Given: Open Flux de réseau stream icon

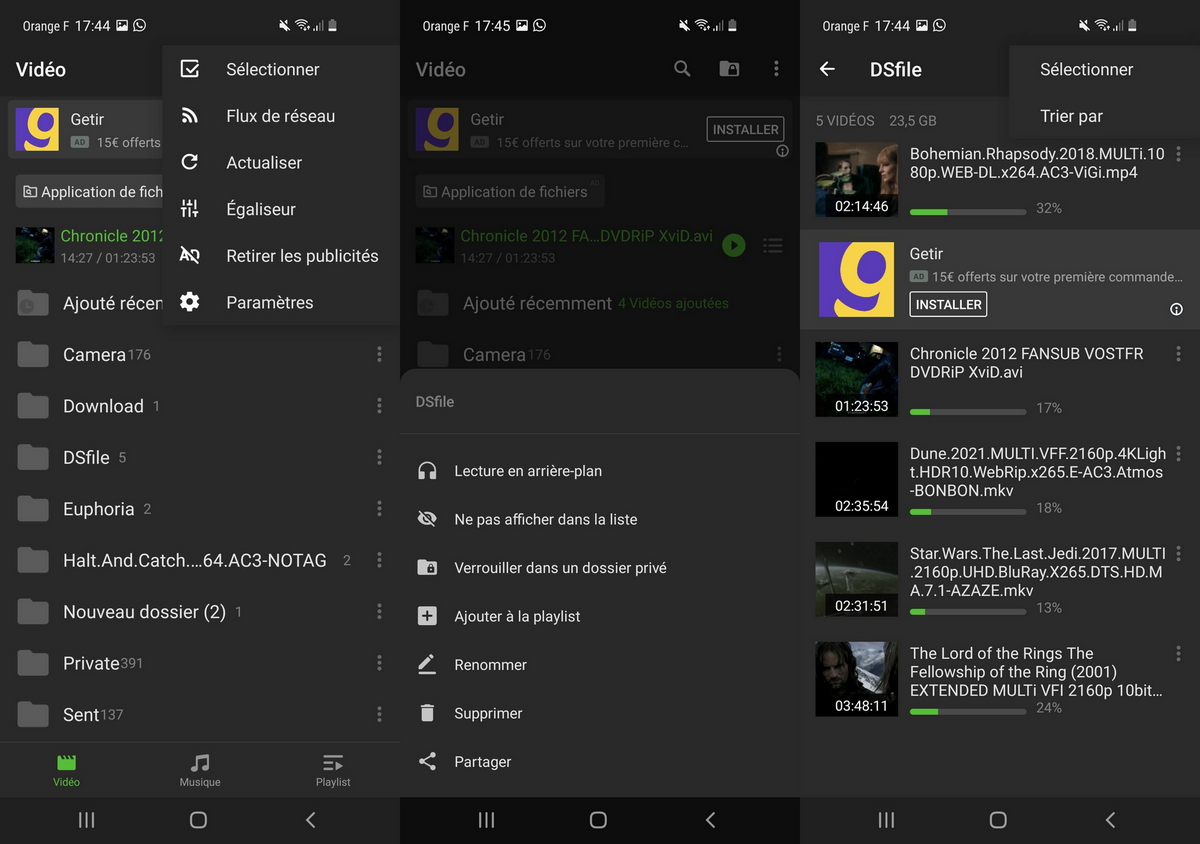Looking at the screenshot, I should 190,116.
